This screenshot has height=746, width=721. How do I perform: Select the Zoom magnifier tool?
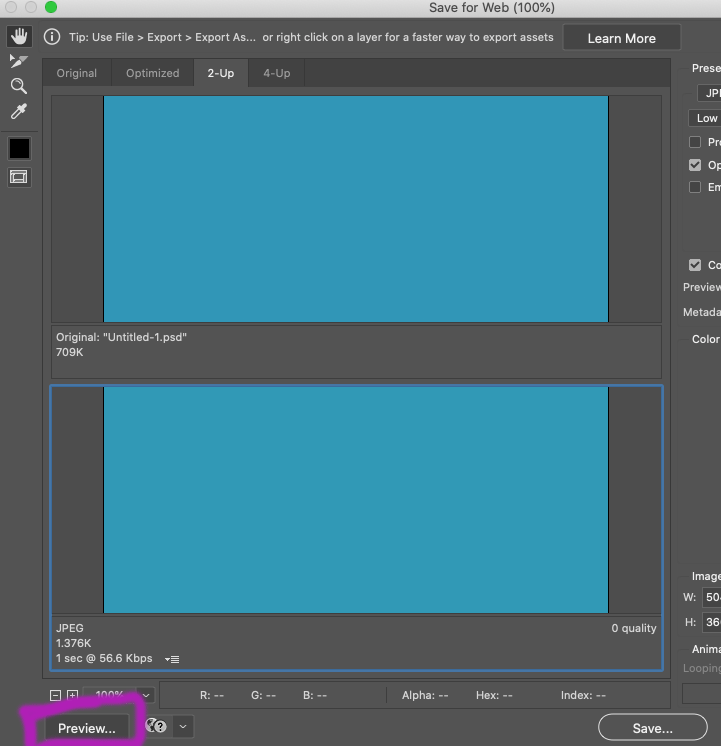pos(19,86)
